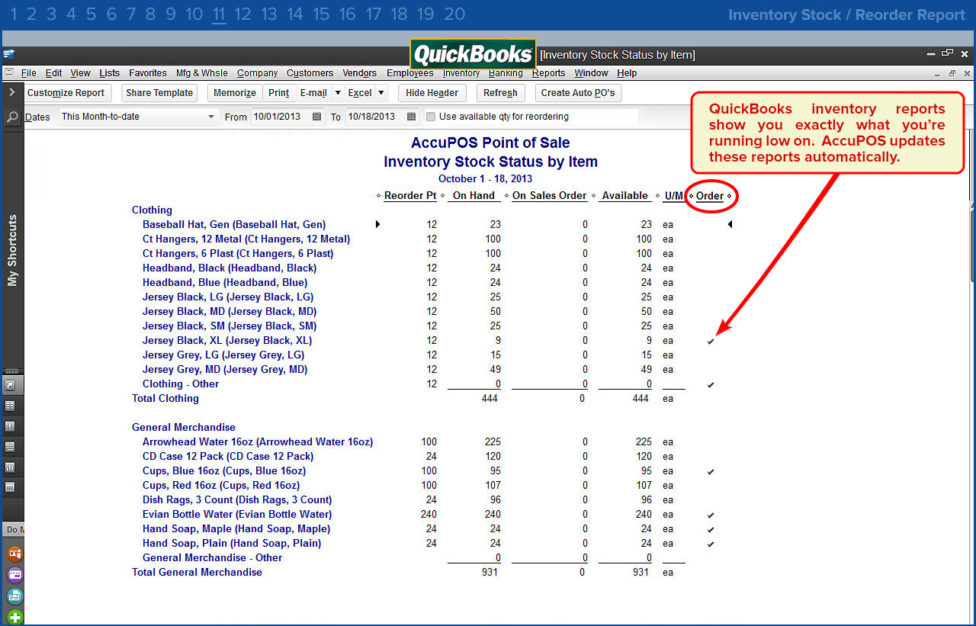Click the General Merchandise group heading
The width and height of the screenshot is (976, 626).
coord(184,427)
